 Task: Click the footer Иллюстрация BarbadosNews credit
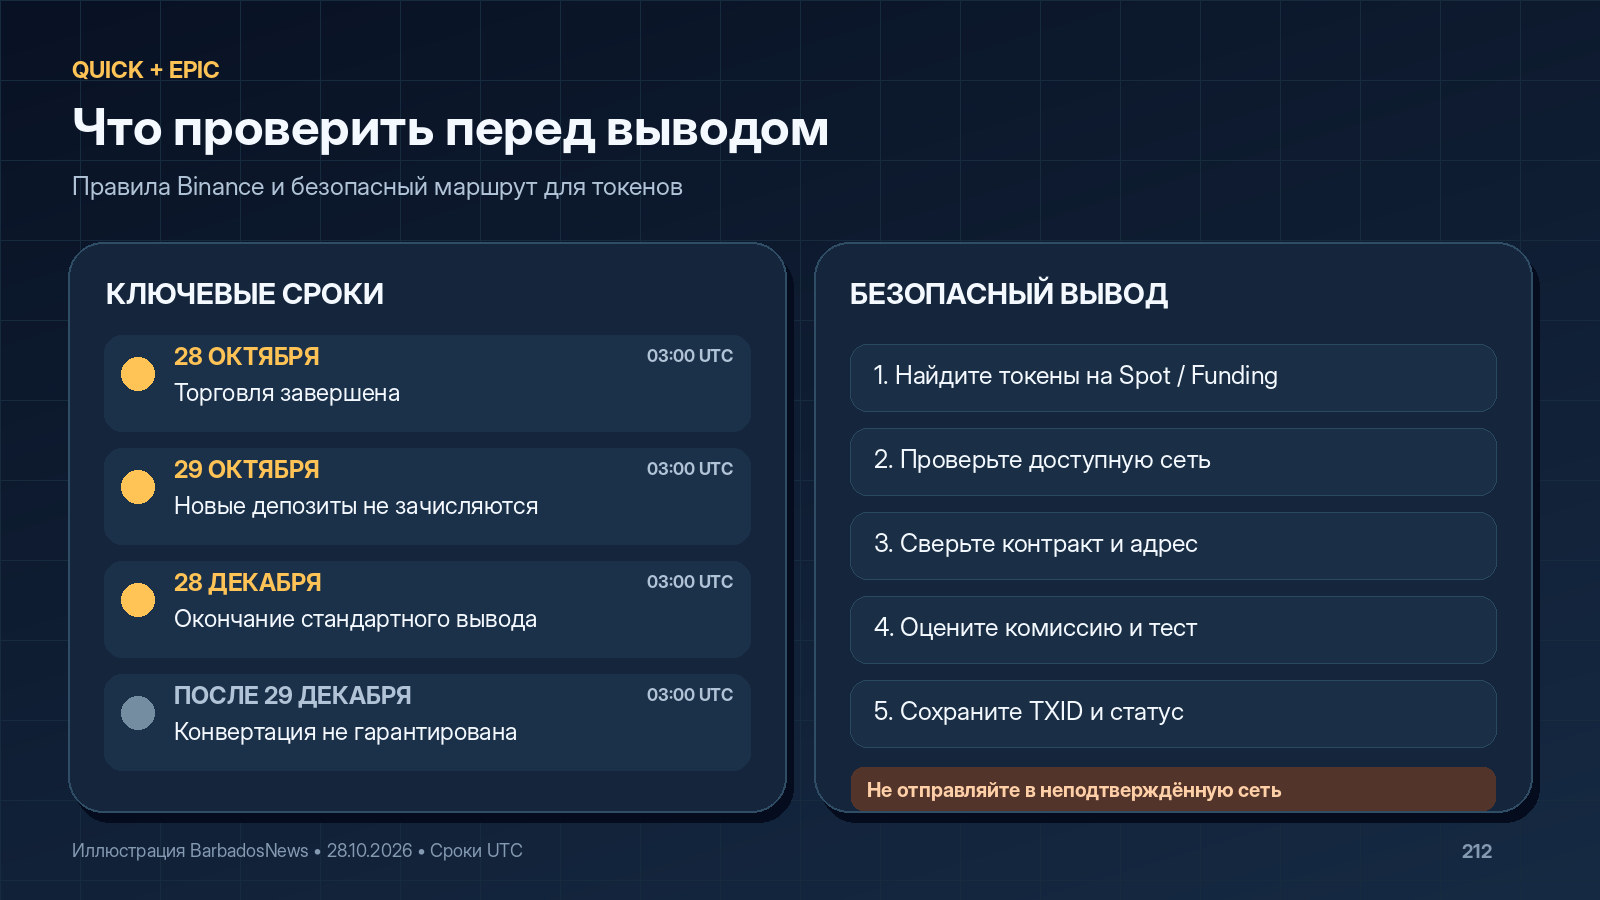[x=297, y=851]
